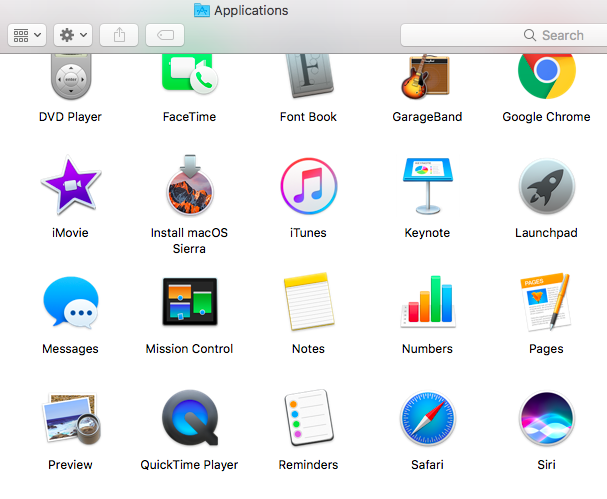Image resolution: width=607 pixels, height=499 pixels.
Task: Click the Share toolbar button
Action: (119, 35)
